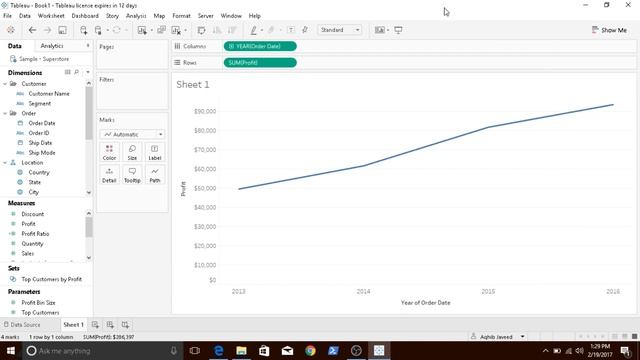Click the Windows Start button
This screenshot has width=640, height=360.
[x=11, y=351]
